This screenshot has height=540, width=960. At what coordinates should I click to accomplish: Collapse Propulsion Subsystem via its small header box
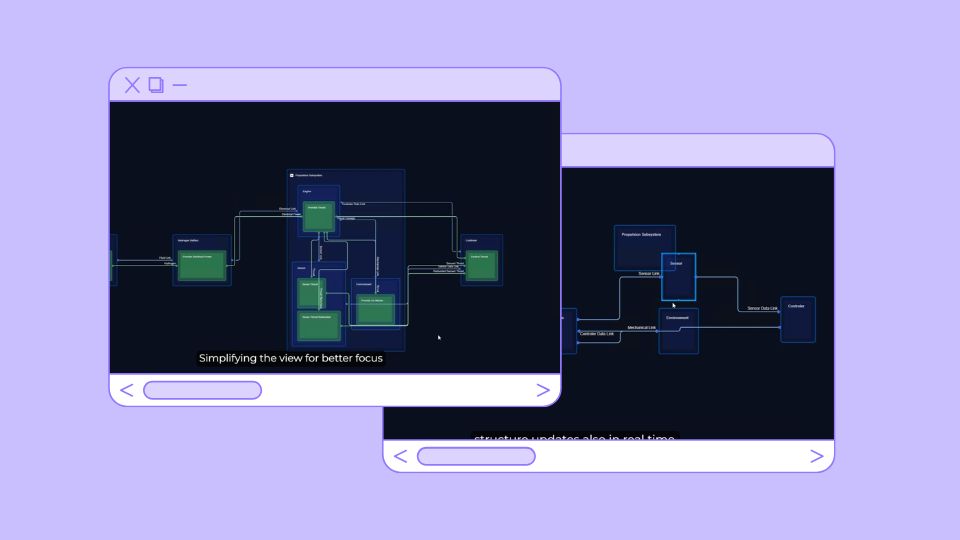[292, 175]
